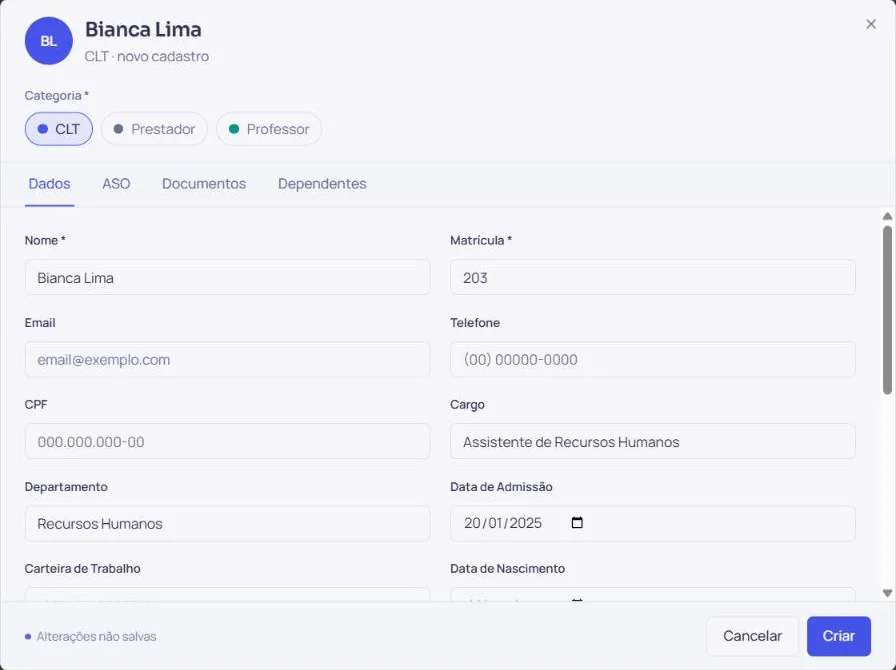Image resolution: width=896 pixels, height=670 pixels.
Task: Select the Prestador category chip
Action: tap(154, 129)
